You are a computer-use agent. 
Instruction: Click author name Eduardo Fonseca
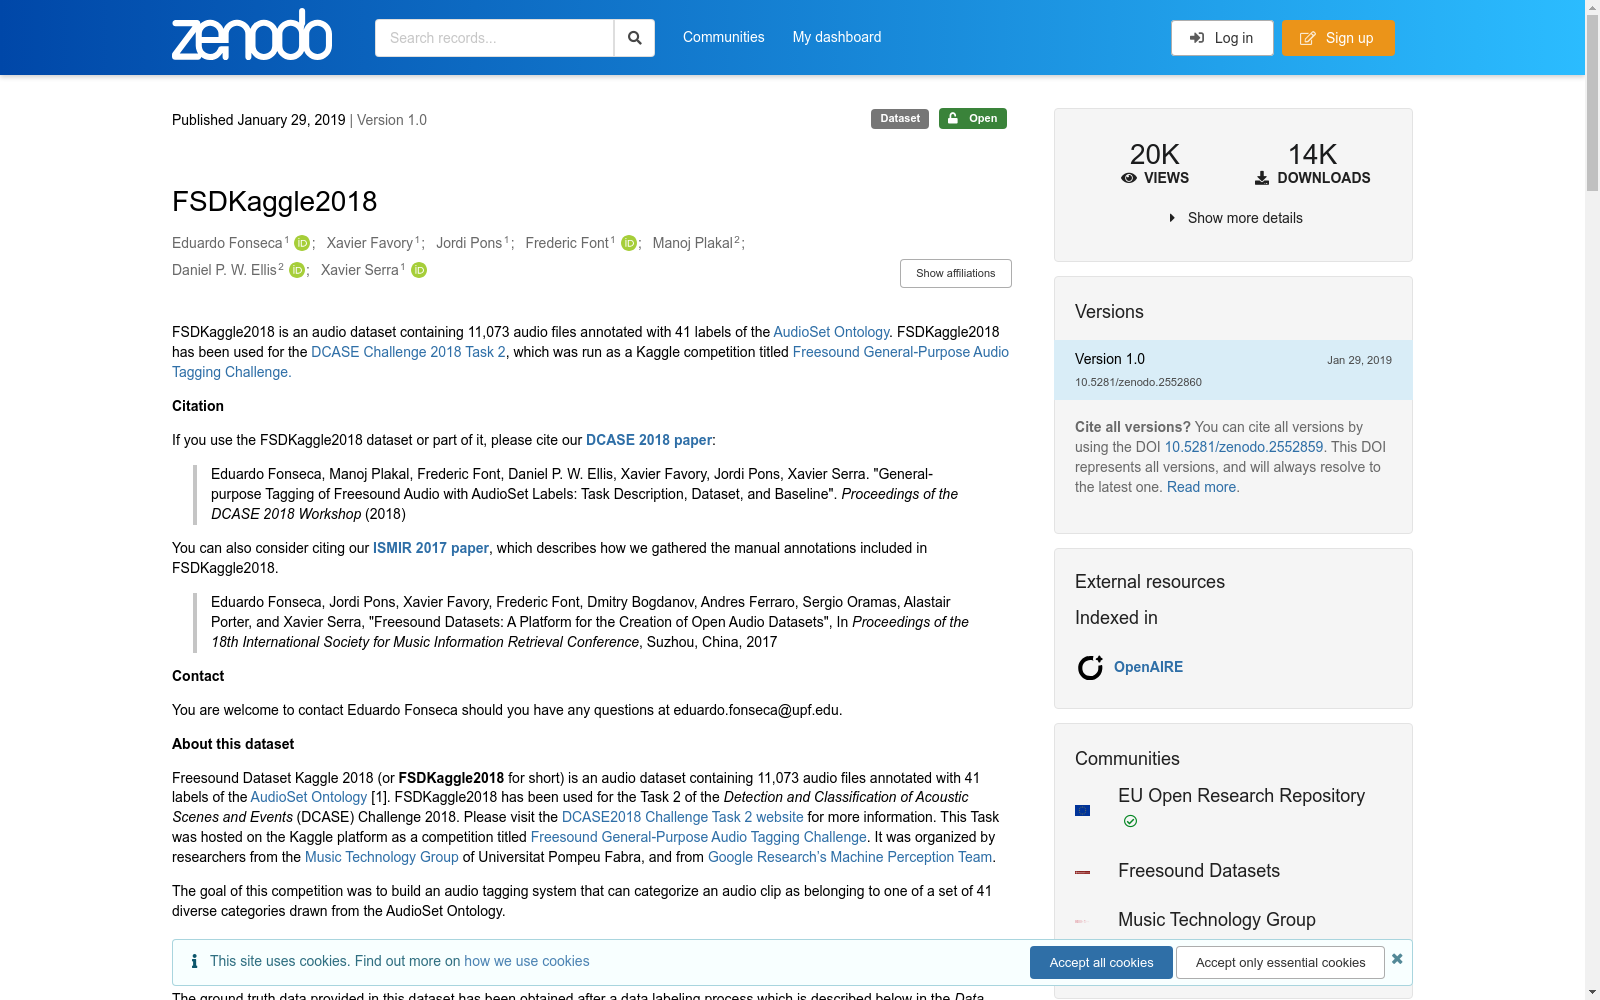pyautogui.click(x=227, y=243)
